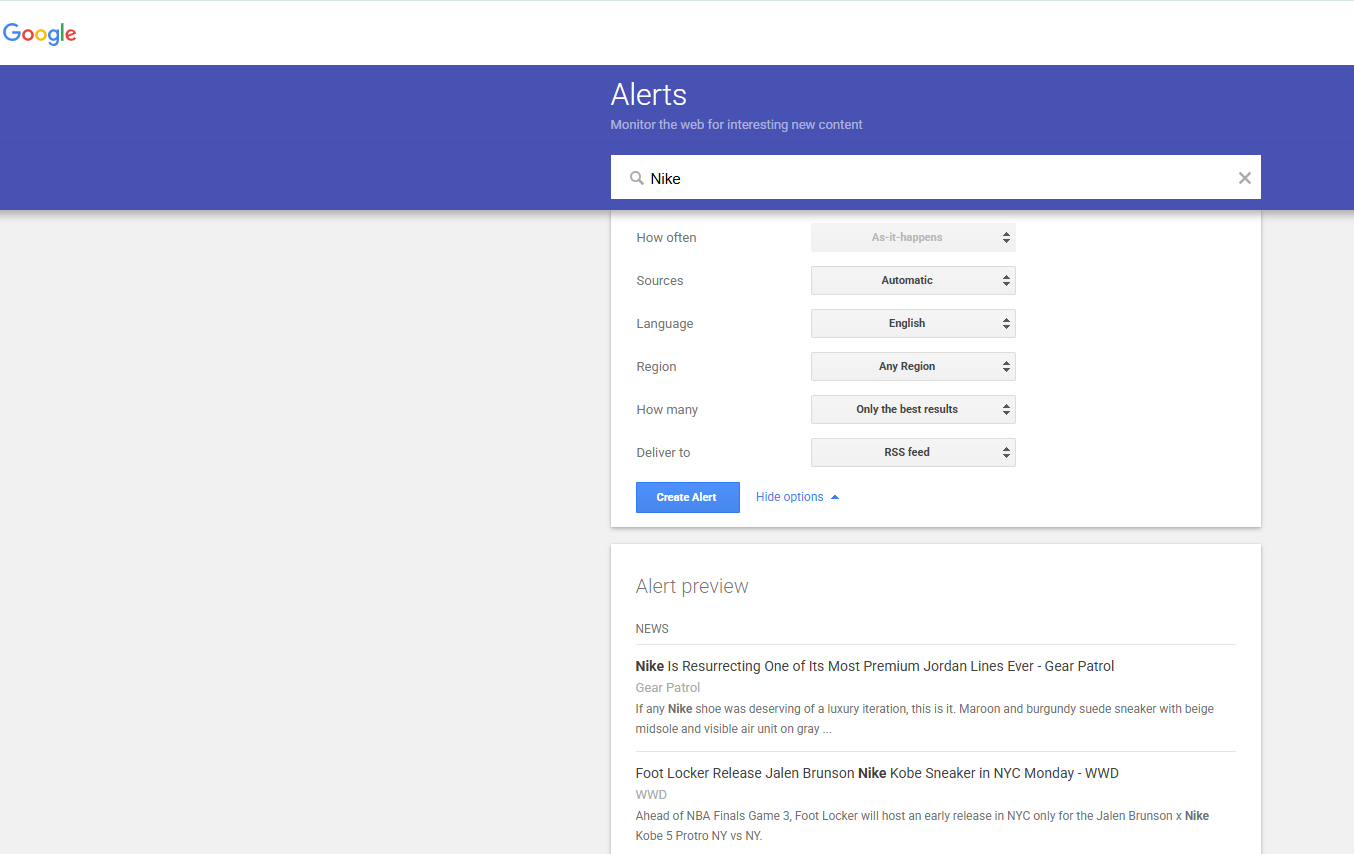1354x854 pixels.
Task: Click the snippet about maroon suede sneaker
Action: click(x=925, y=719)
